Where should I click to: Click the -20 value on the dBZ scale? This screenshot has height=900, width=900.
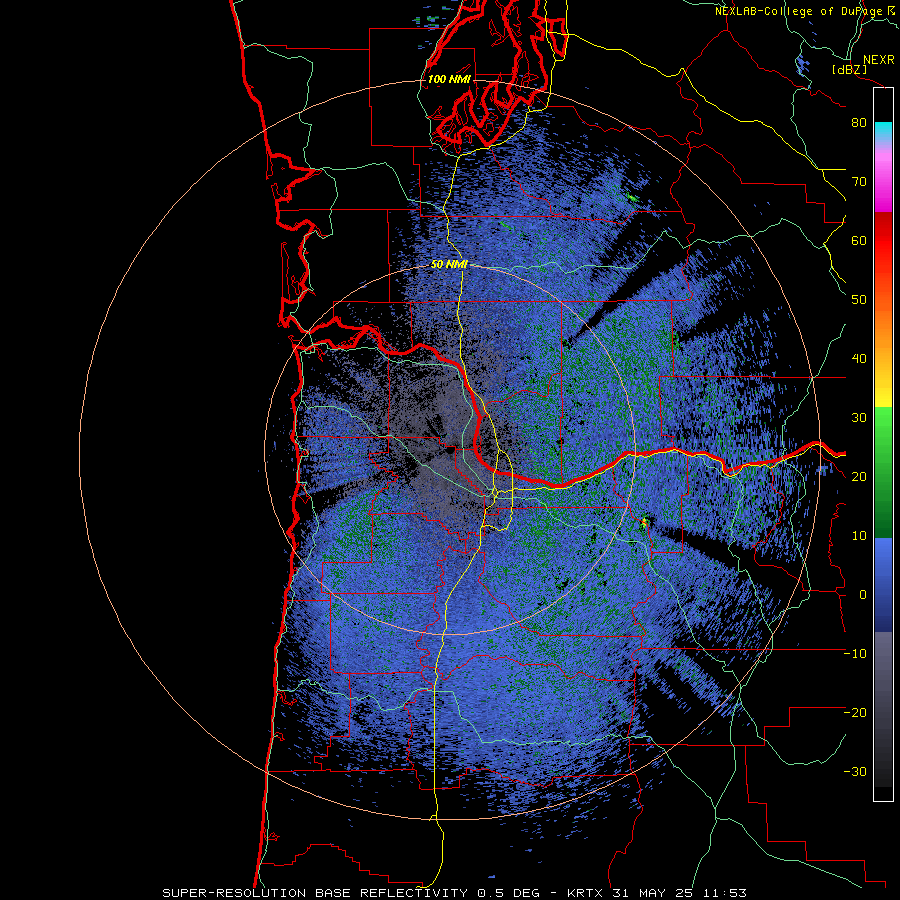click(855, 713)
